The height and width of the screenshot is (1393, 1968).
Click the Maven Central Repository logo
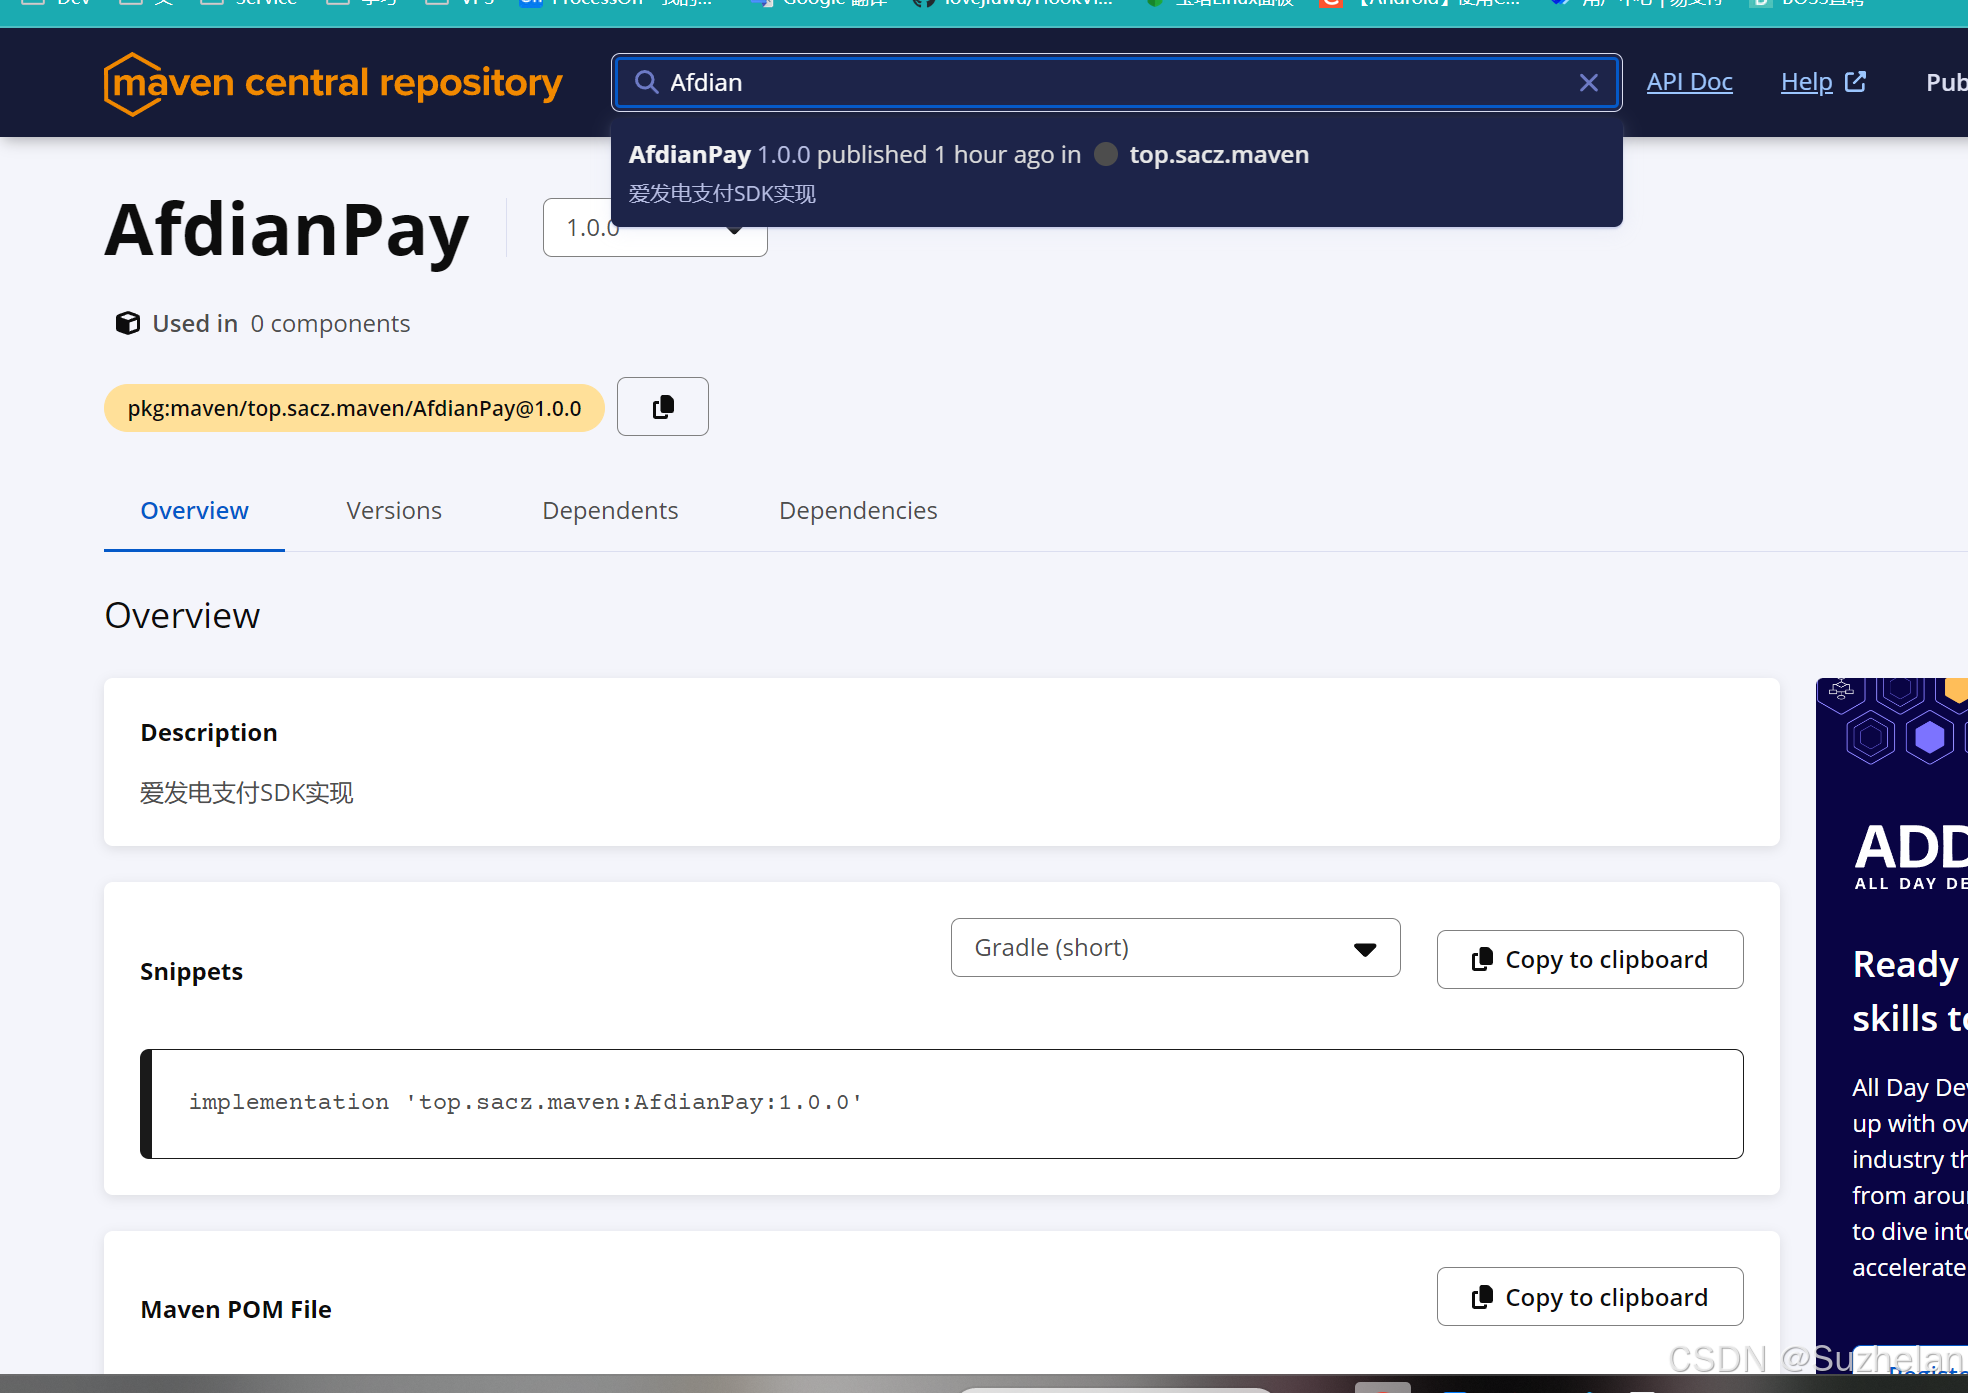(x=333, y=83)
